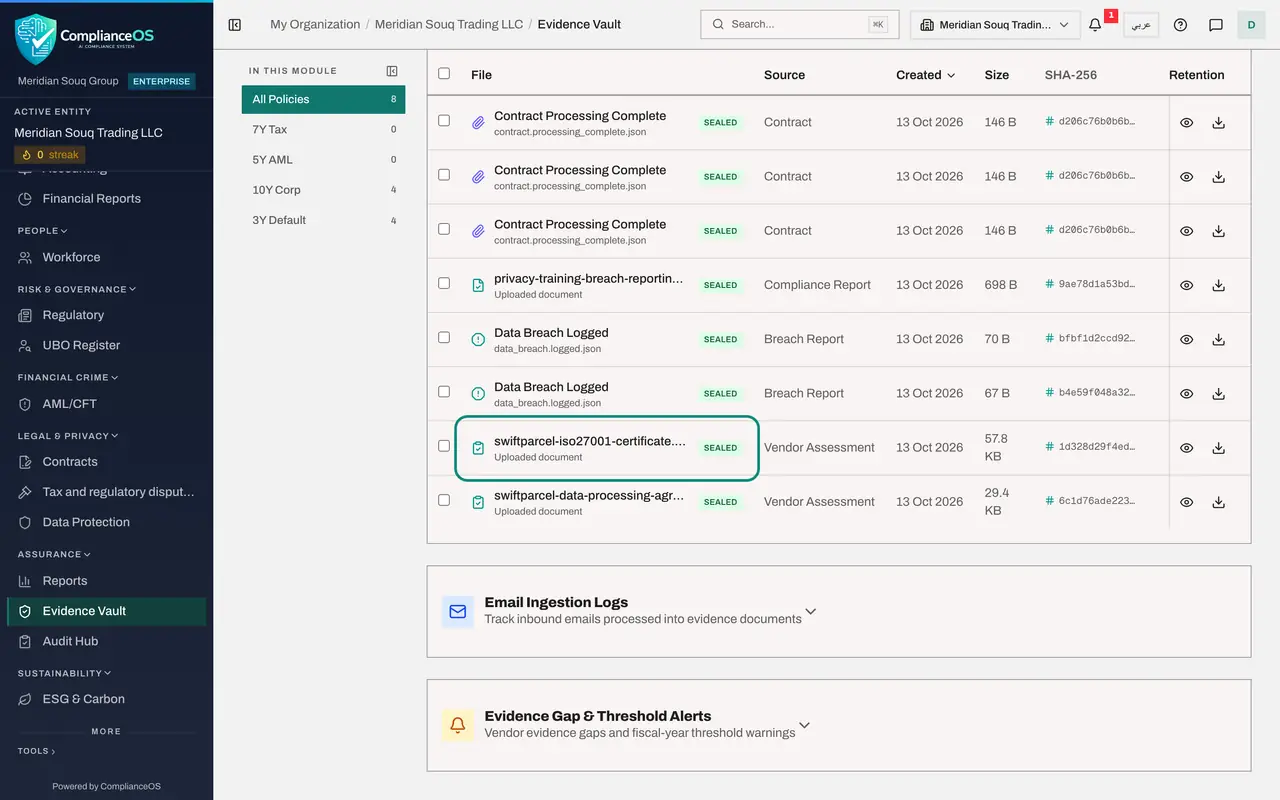Download the 67 B Data Breach Logged file

[1218, 393]
